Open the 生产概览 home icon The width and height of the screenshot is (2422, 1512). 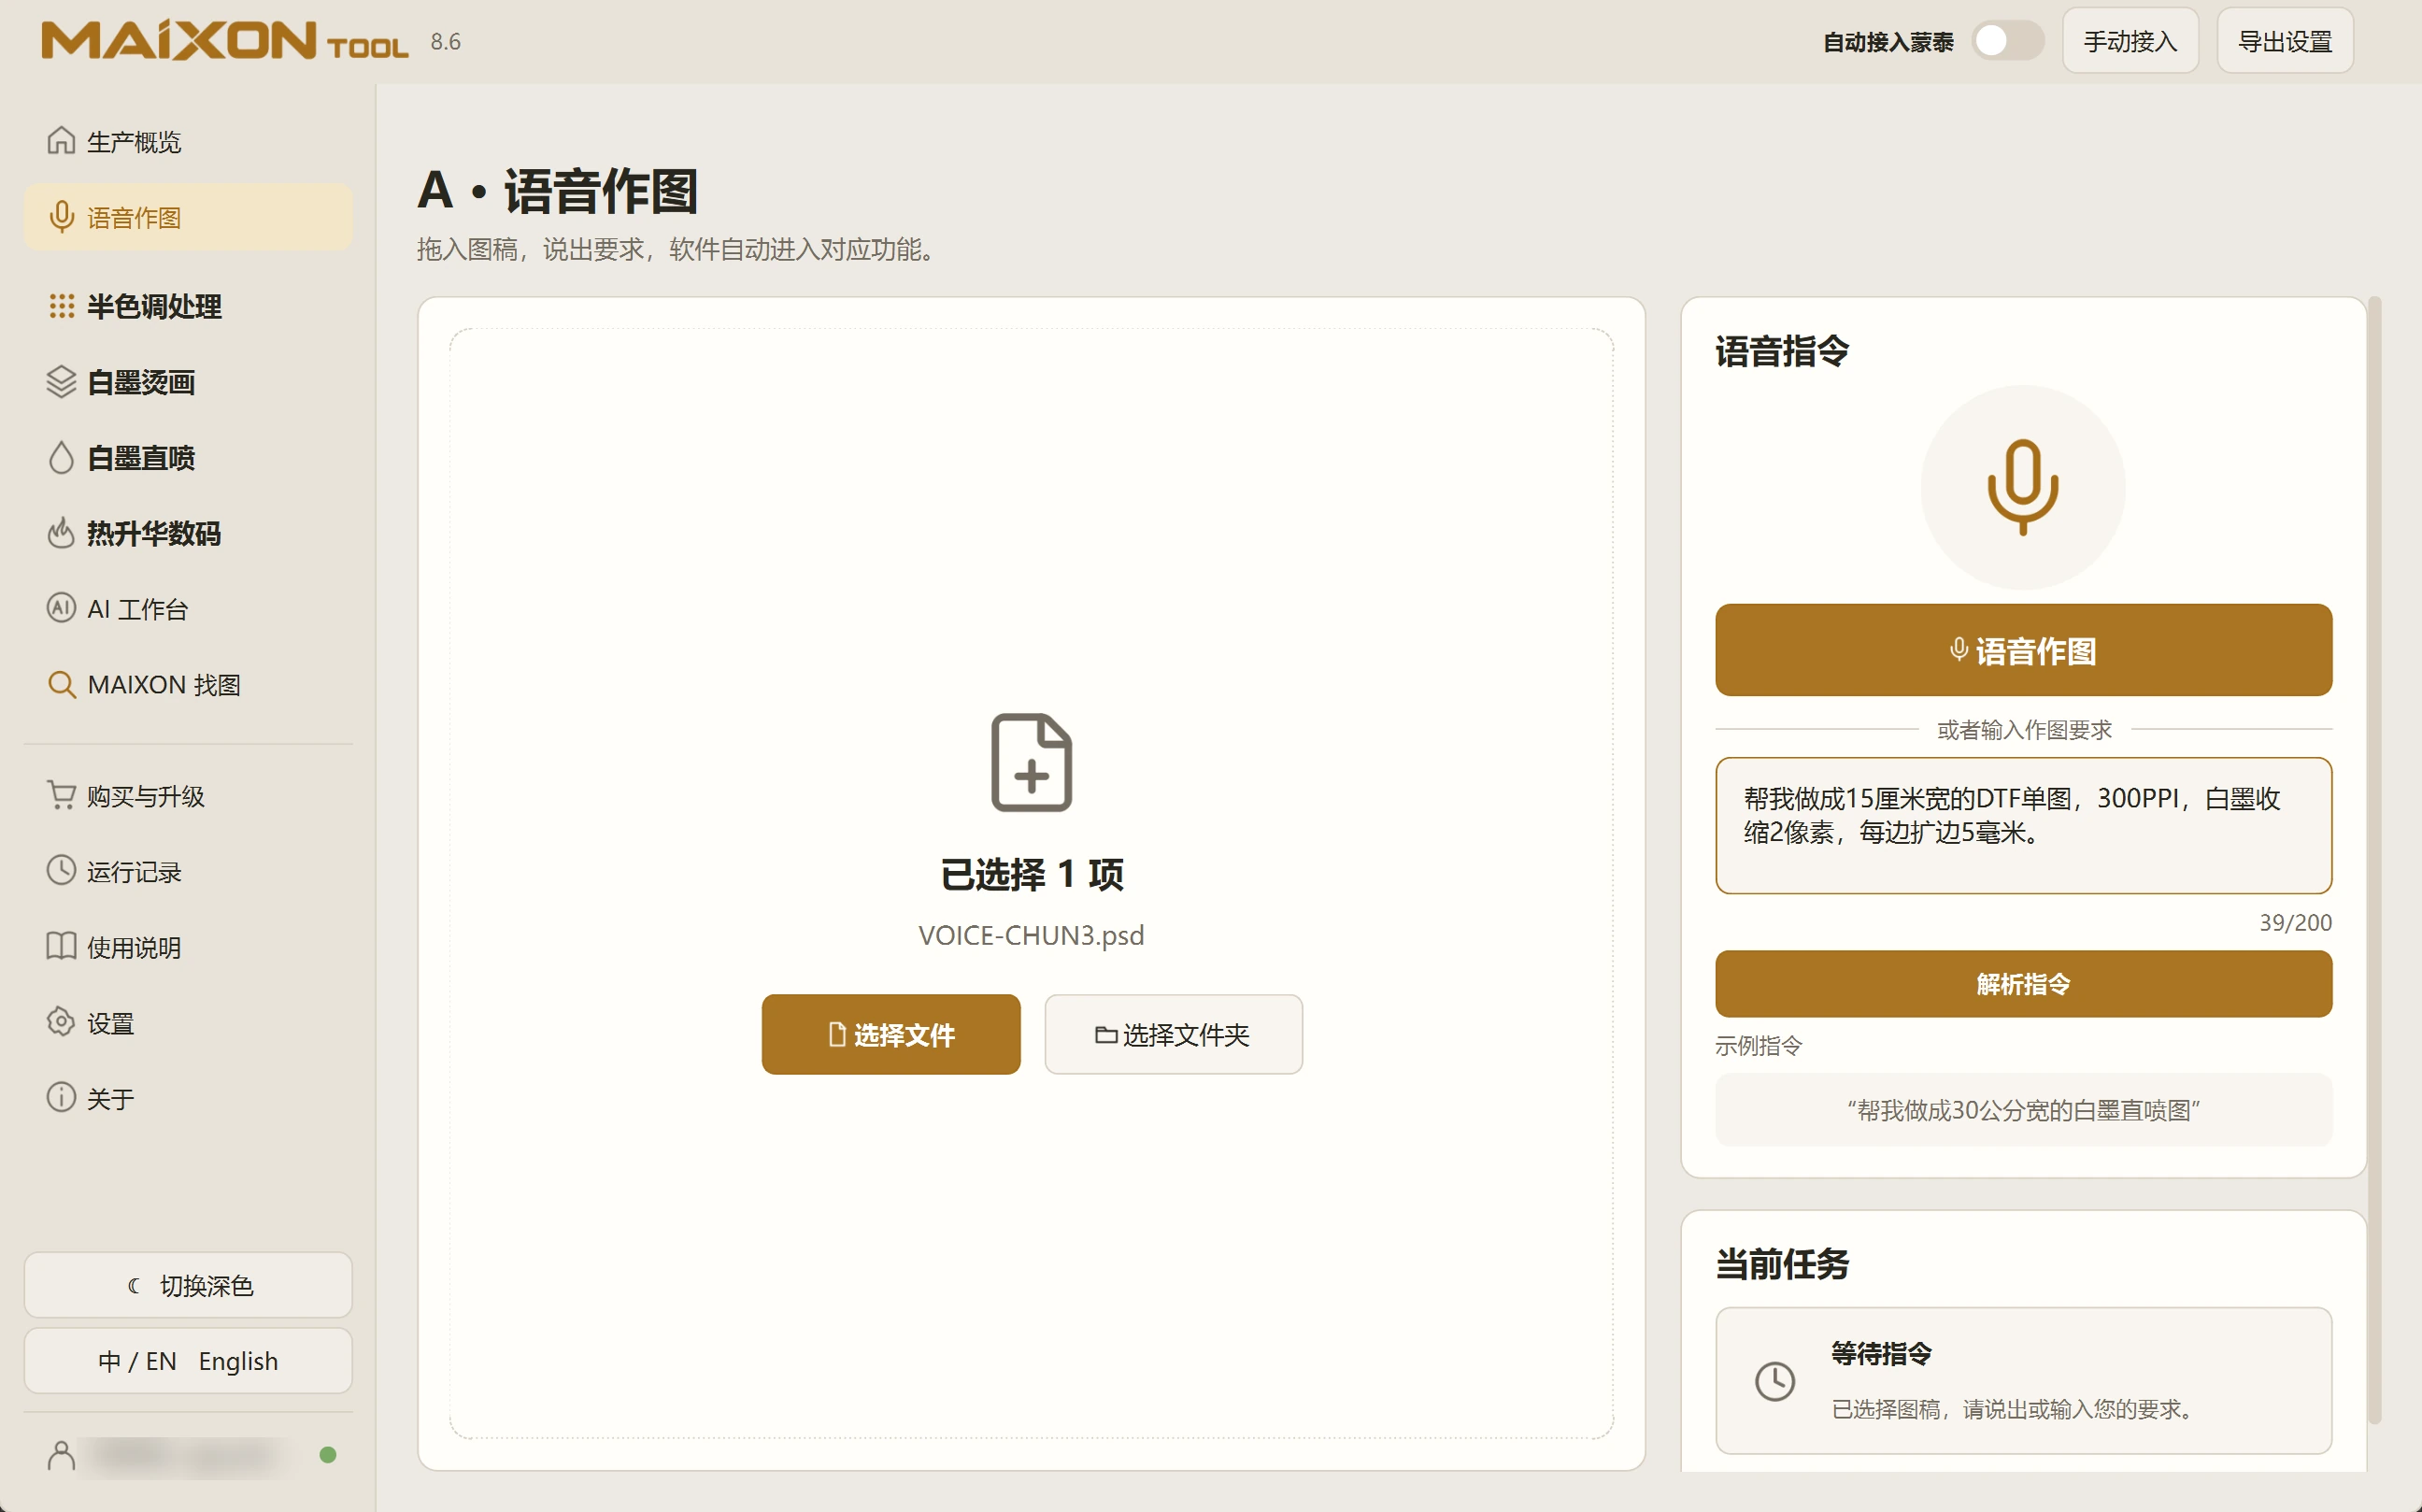click(61, 141)
